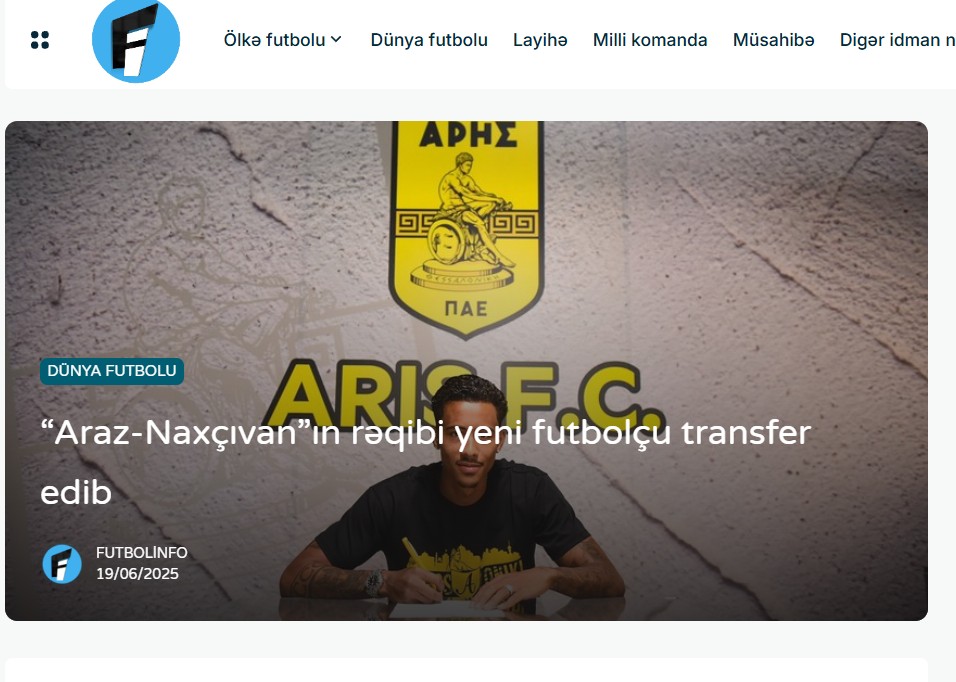The image size is (956, 682).
Task: Click the FUTBOLİNFO author name
Action: pos(141,552)
